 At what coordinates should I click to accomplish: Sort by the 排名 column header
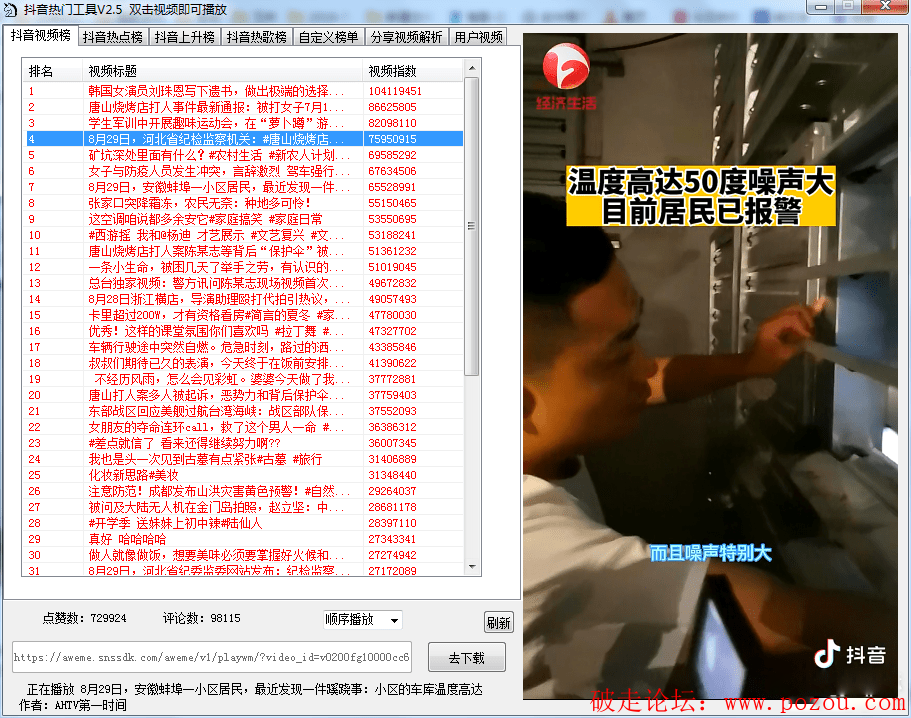coord(52,71)
